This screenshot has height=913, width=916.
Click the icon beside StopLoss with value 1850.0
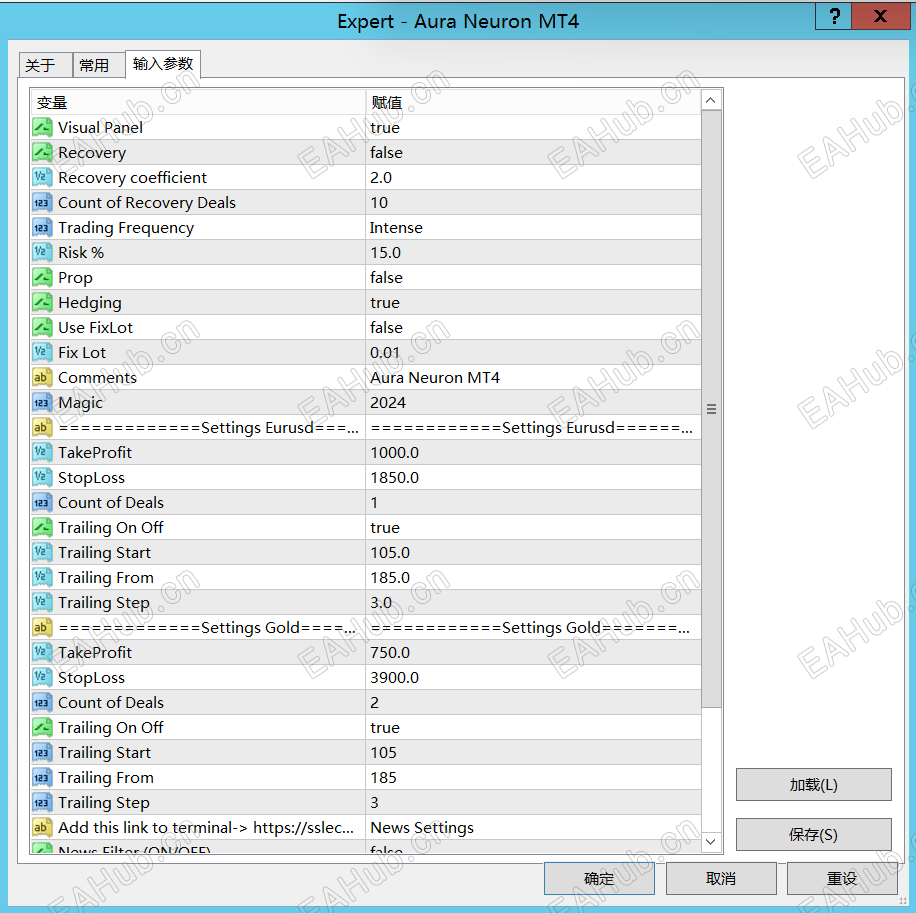coord(42,478)
